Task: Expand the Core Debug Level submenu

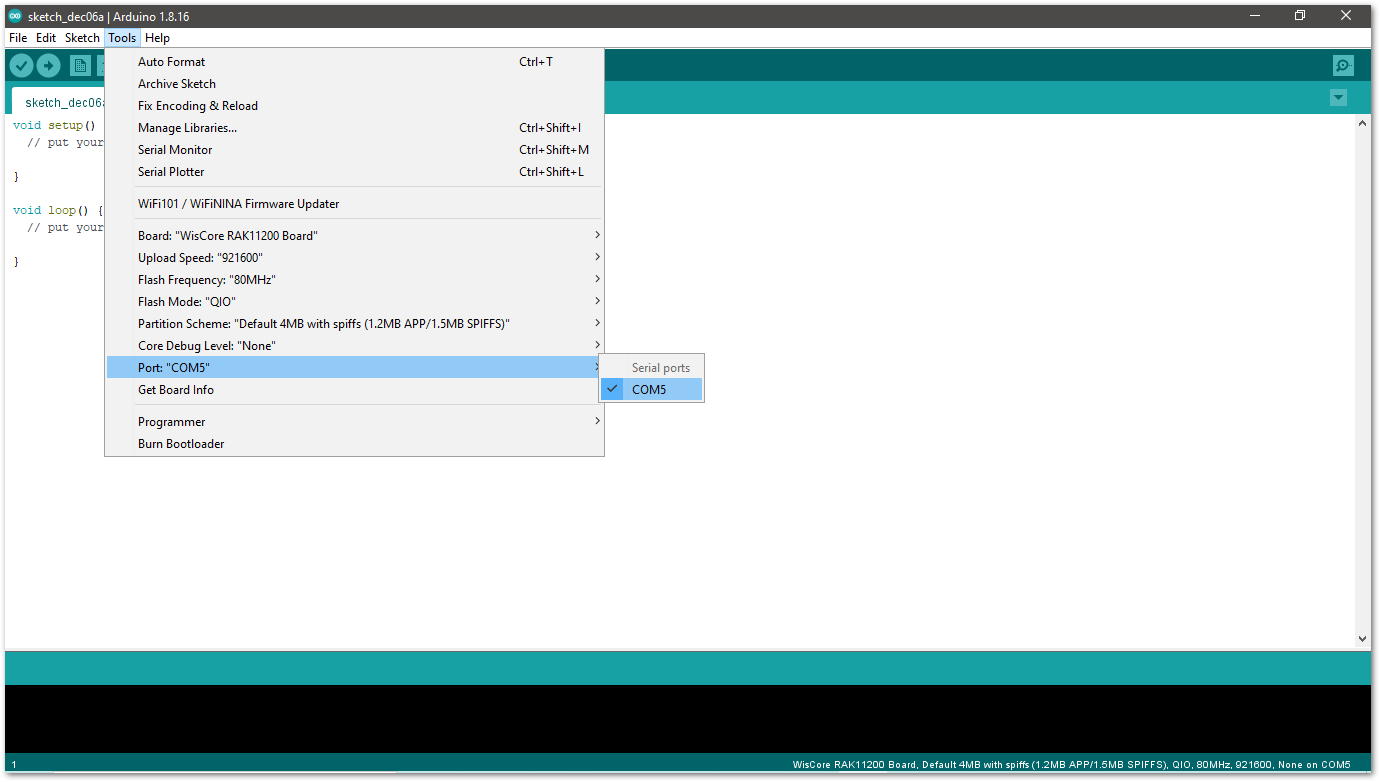Action: click(354, 346)
